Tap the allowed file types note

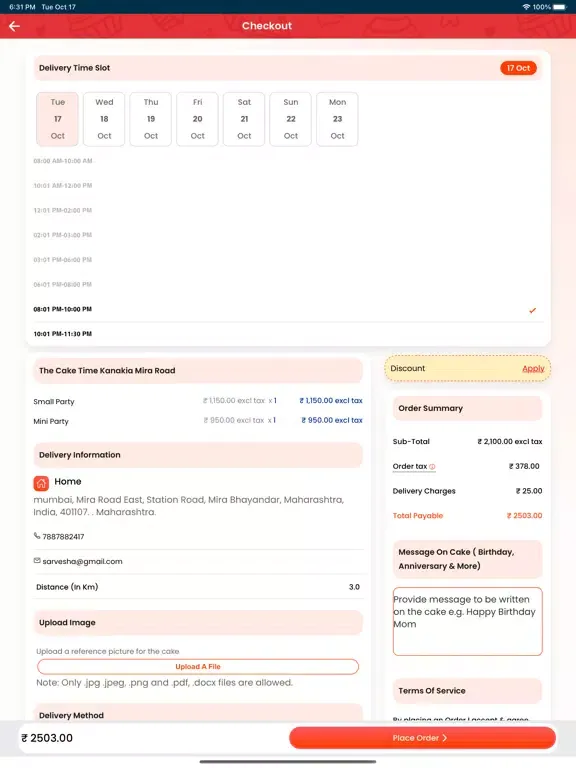coord(165,683)
